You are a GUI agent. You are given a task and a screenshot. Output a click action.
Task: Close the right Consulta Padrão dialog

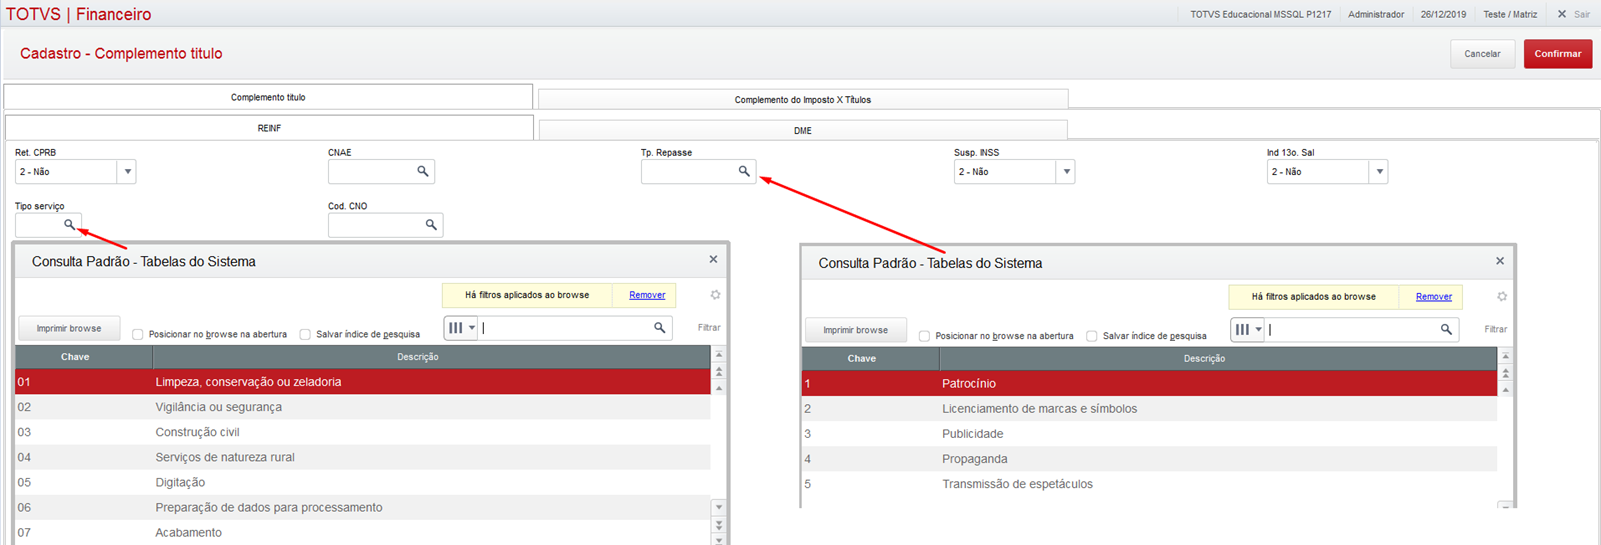(x=1500, y=261)
